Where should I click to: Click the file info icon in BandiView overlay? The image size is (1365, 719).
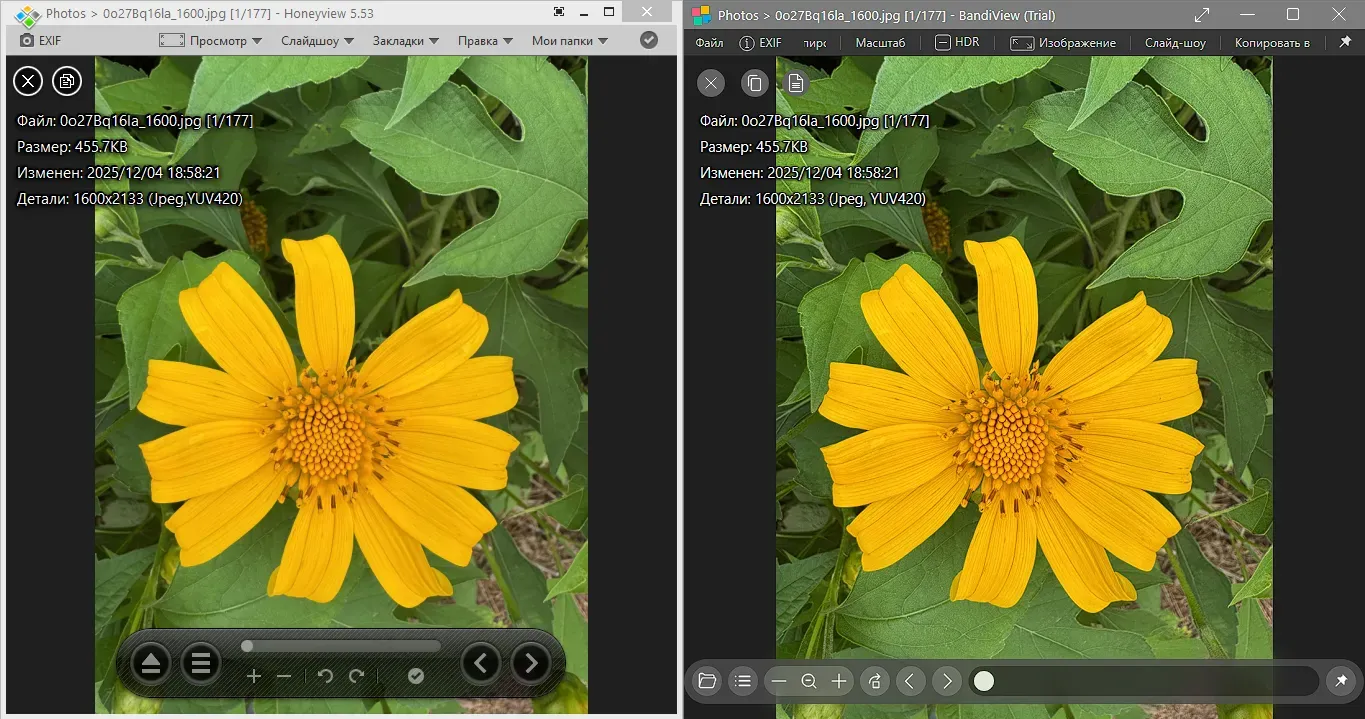(x=795, y=83)
